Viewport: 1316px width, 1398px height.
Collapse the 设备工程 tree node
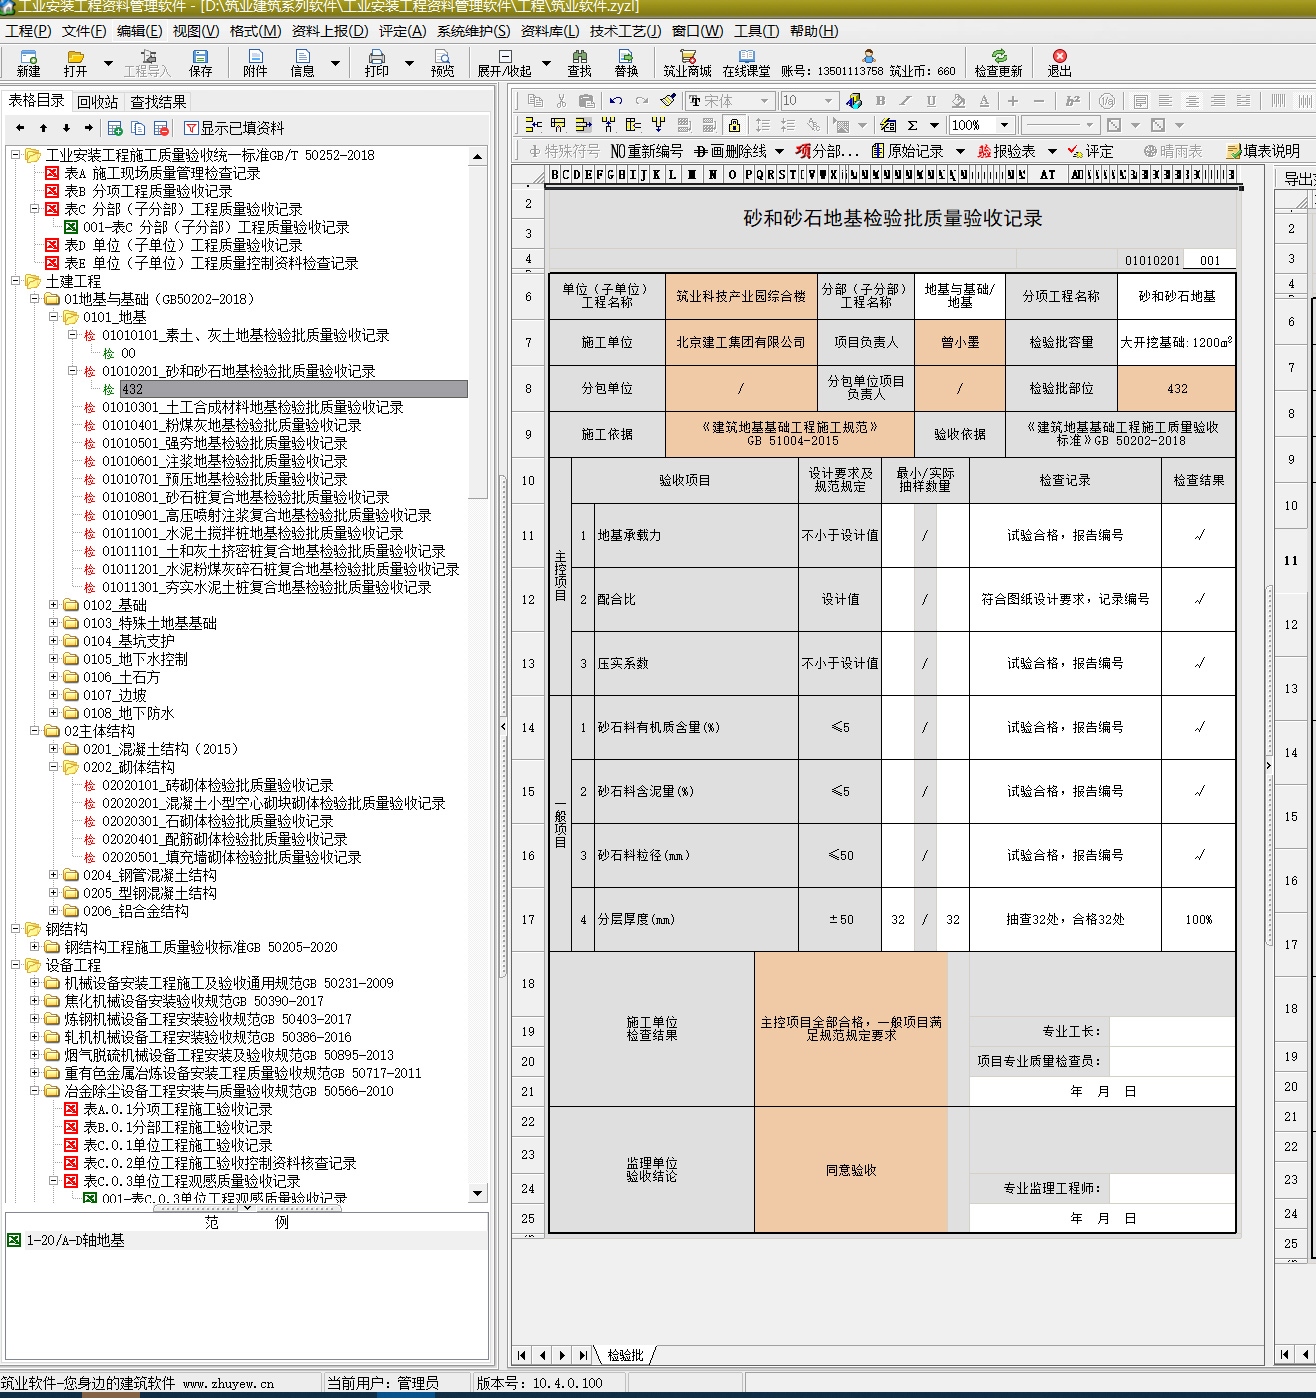[x=16, y=965]
